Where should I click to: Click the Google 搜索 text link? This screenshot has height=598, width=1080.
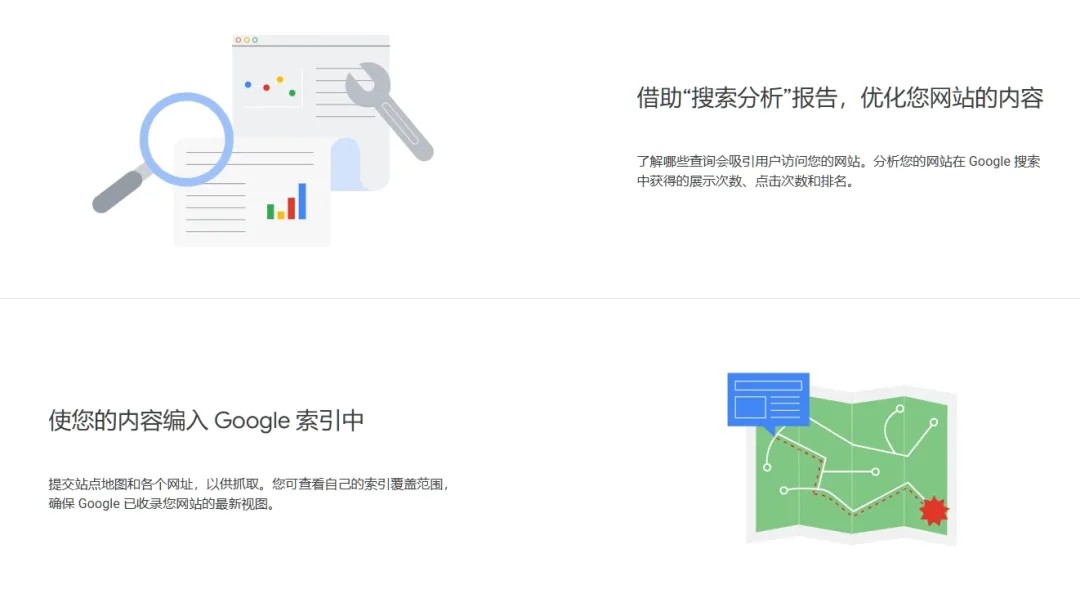pos(1004,161)
